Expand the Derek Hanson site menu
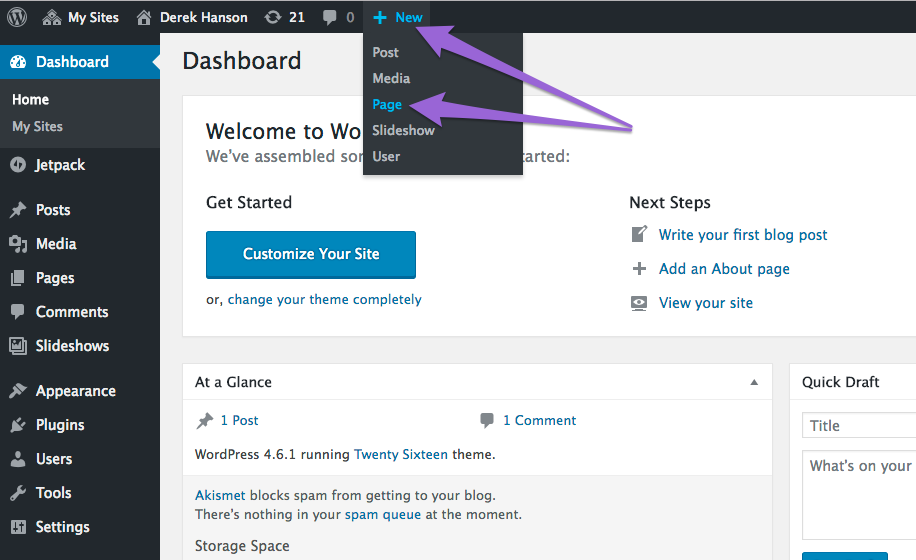Image resolution: width=916 pixels, height=560 pixels. tap(192, 17)
